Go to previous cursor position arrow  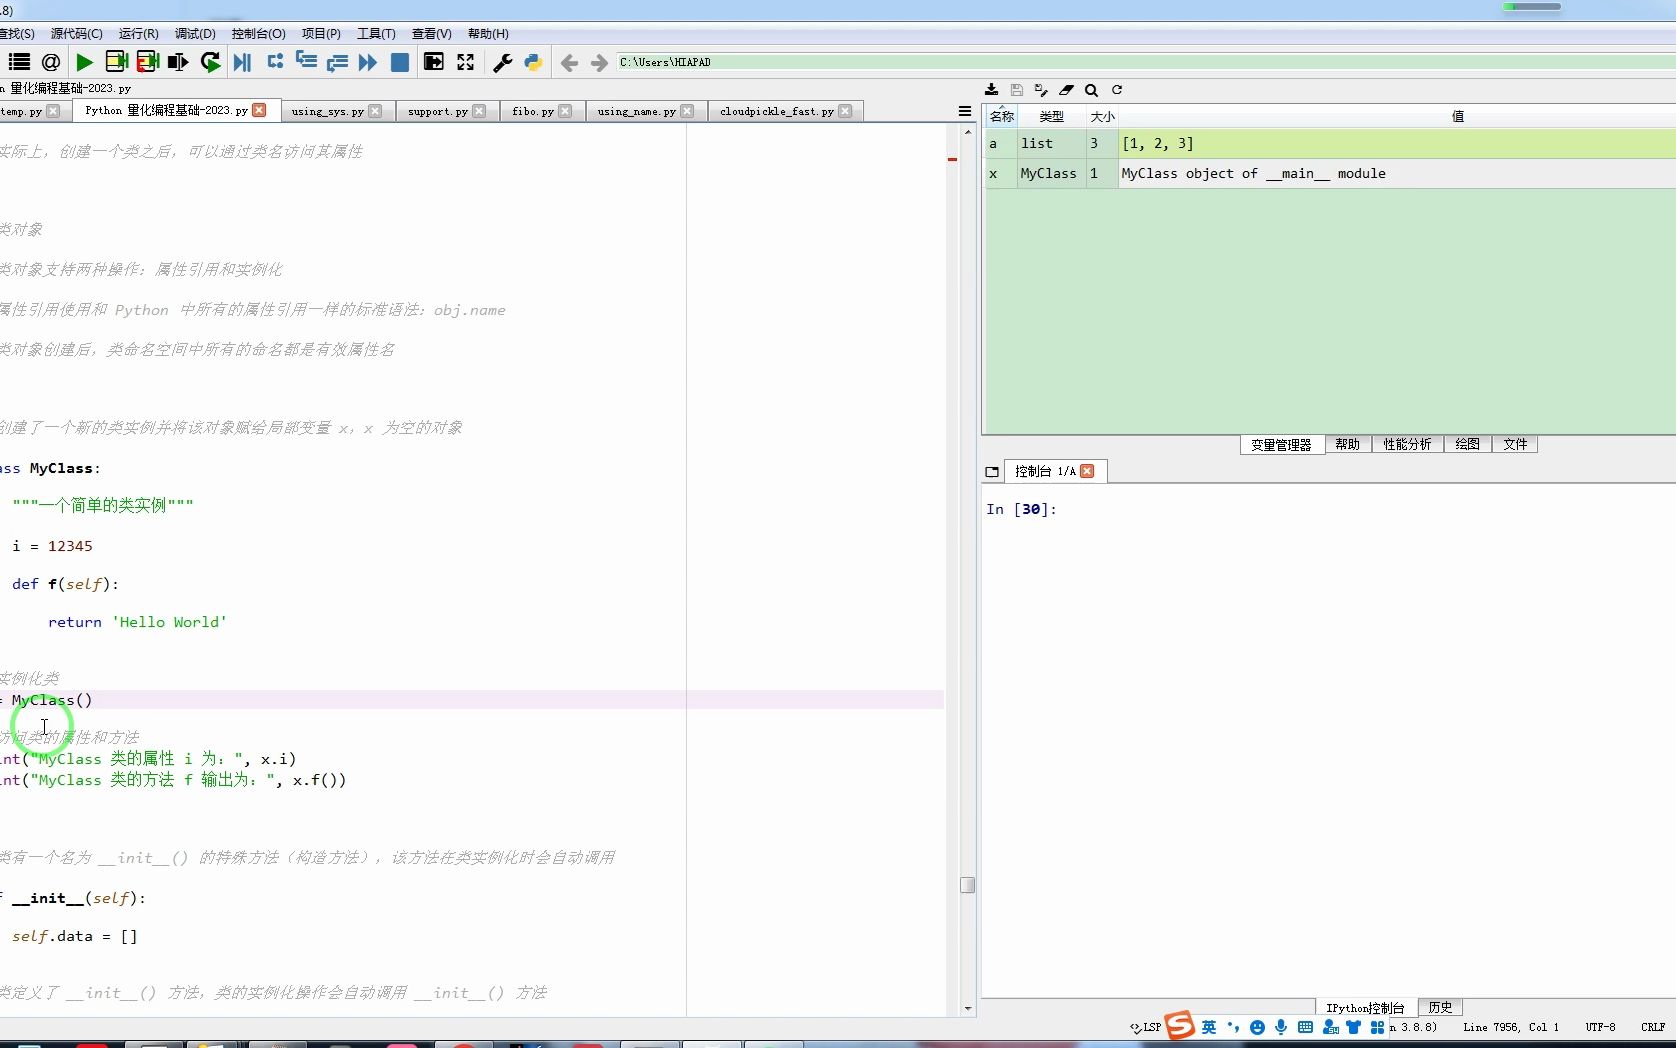(x=569, y=63)
